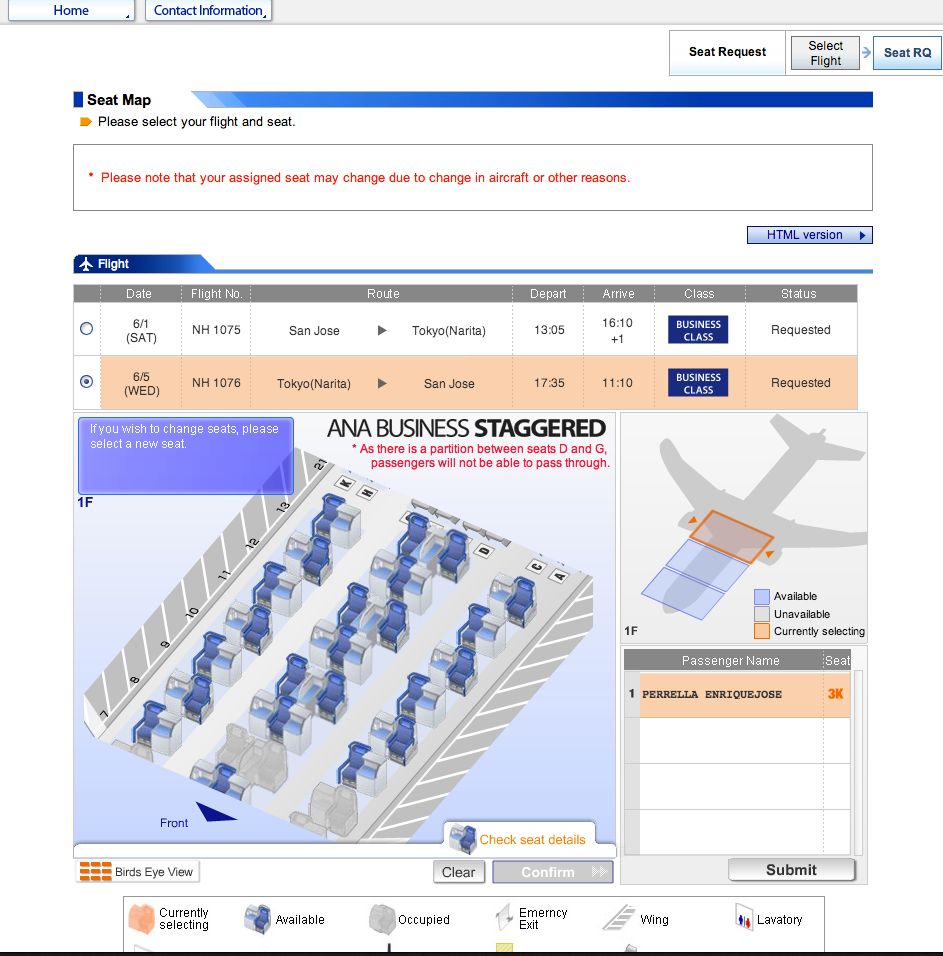Click the Seat Request heading
The width and height of the screenshot is (943, 956).
pyautogui.click(x=727, y=52)
